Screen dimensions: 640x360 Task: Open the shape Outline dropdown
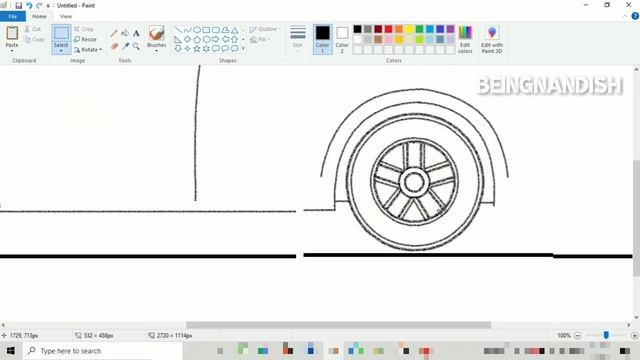click(x=265, y=29)
